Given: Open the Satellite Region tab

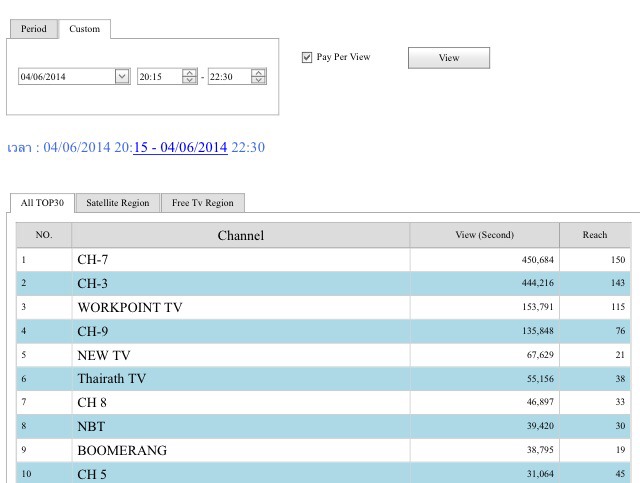Looking at the screenshot, I should tap(118, 203).
